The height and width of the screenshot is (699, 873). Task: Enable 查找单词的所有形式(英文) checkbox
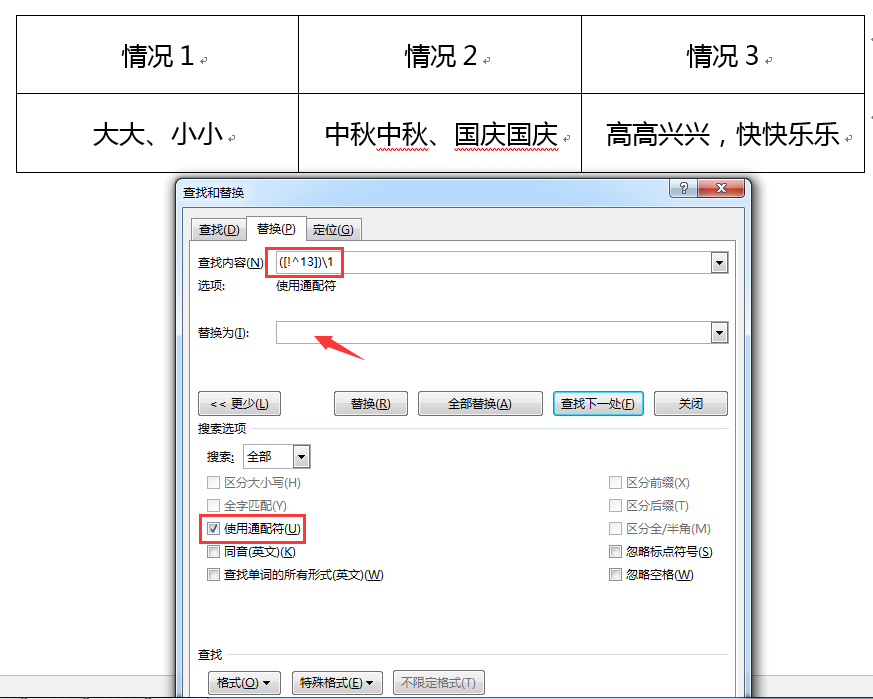tap(213, 574)
